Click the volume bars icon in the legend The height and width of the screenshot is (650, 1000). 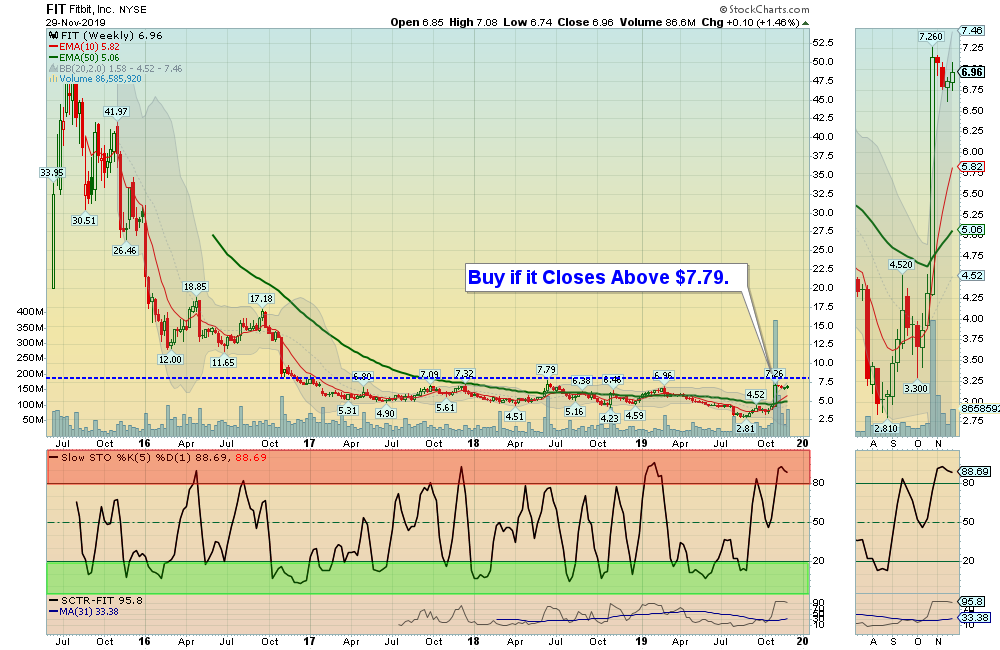[x=53, y=78]
